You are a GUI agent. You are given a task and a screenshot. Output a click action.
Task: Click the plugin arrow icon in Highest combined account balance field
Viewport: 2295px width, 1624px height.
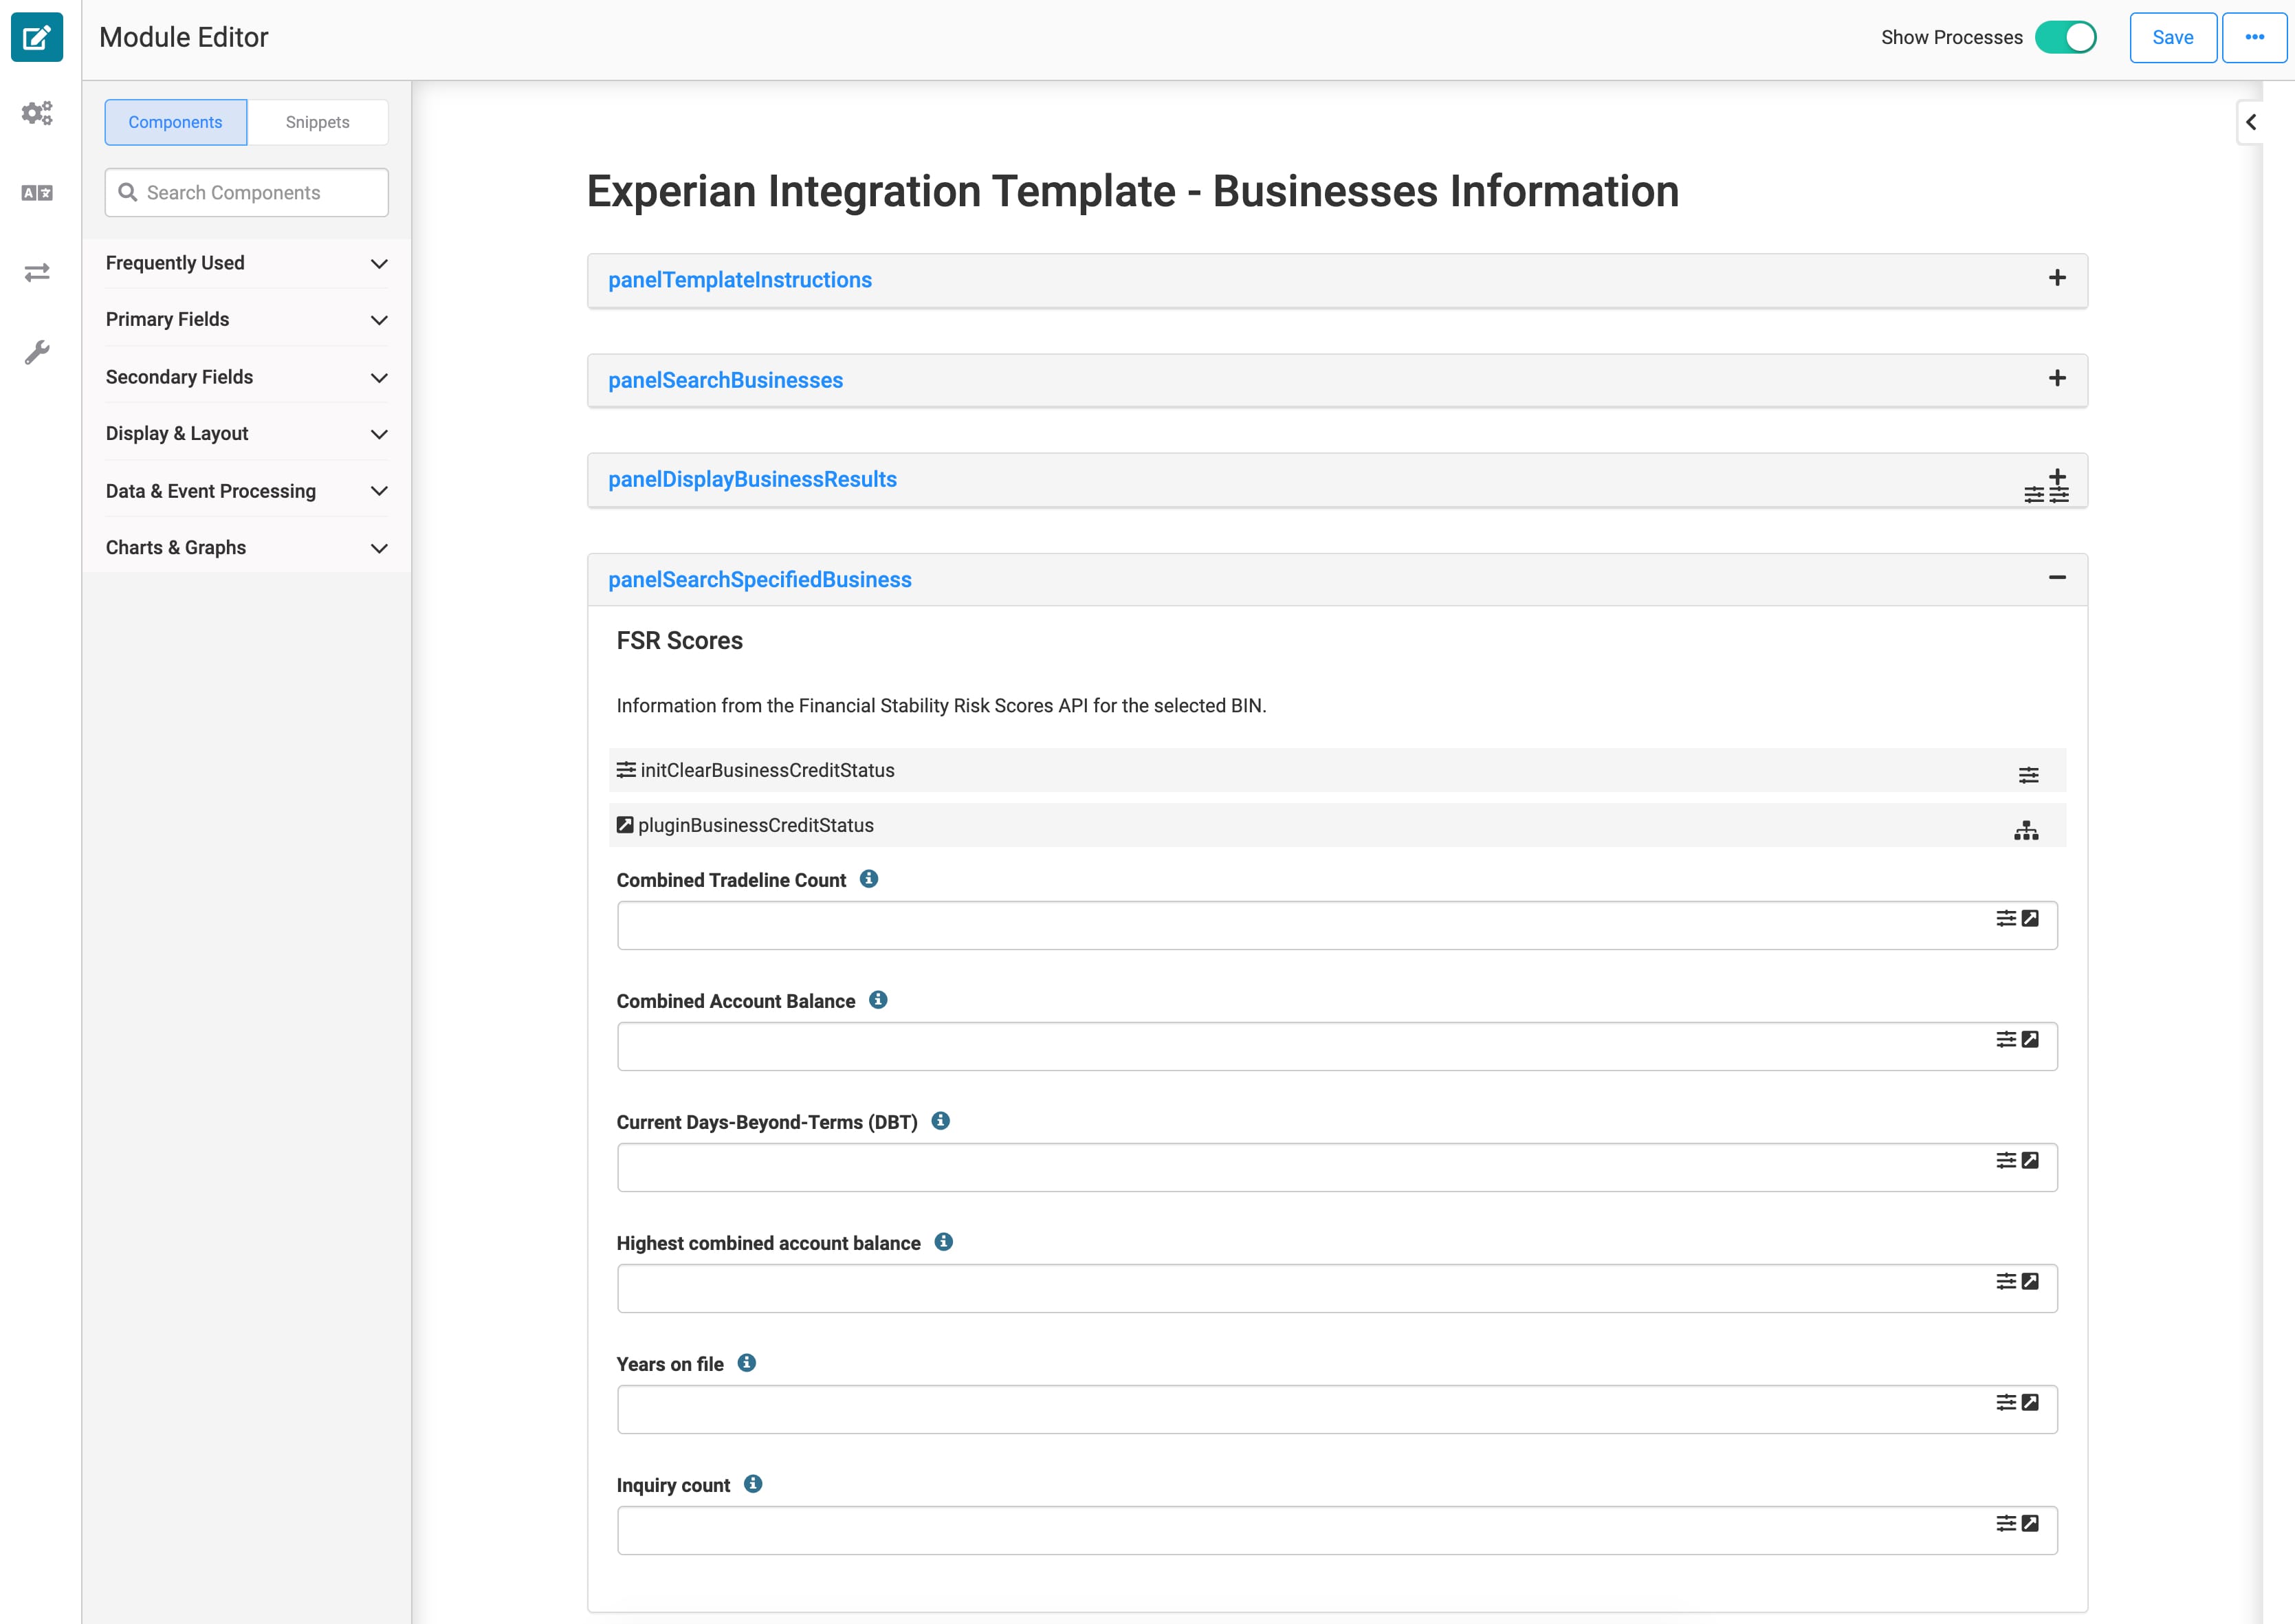point(2030,1281)
